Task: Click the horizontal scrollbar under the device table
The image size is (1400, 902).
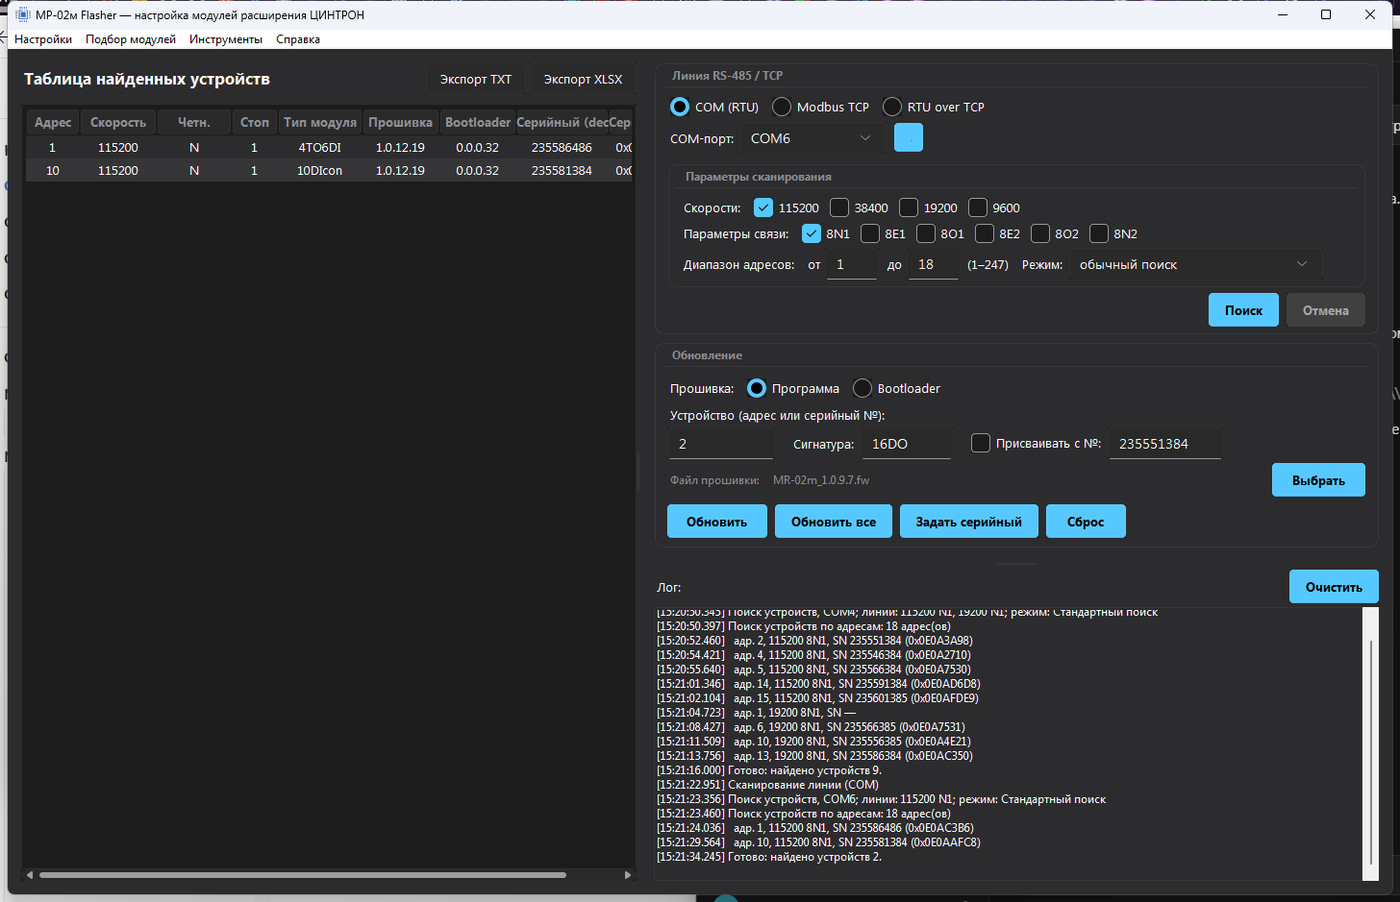Action: (302, 875)
